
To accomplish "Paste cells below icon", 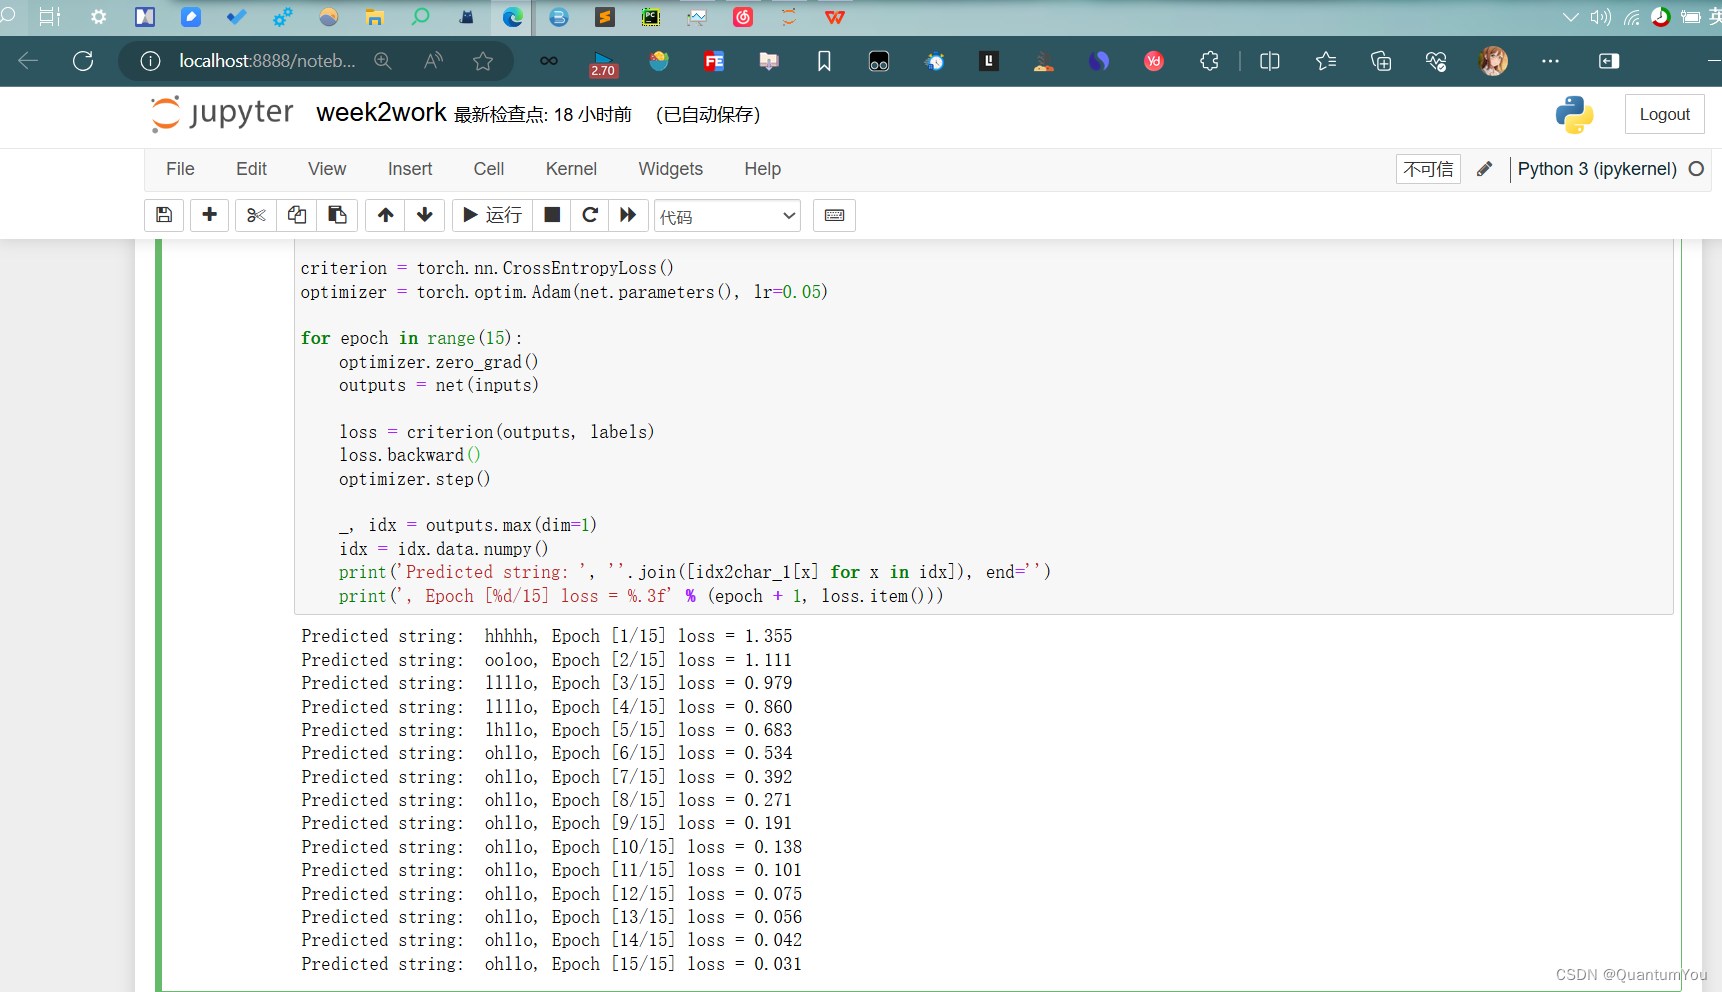I will (338, 215).
